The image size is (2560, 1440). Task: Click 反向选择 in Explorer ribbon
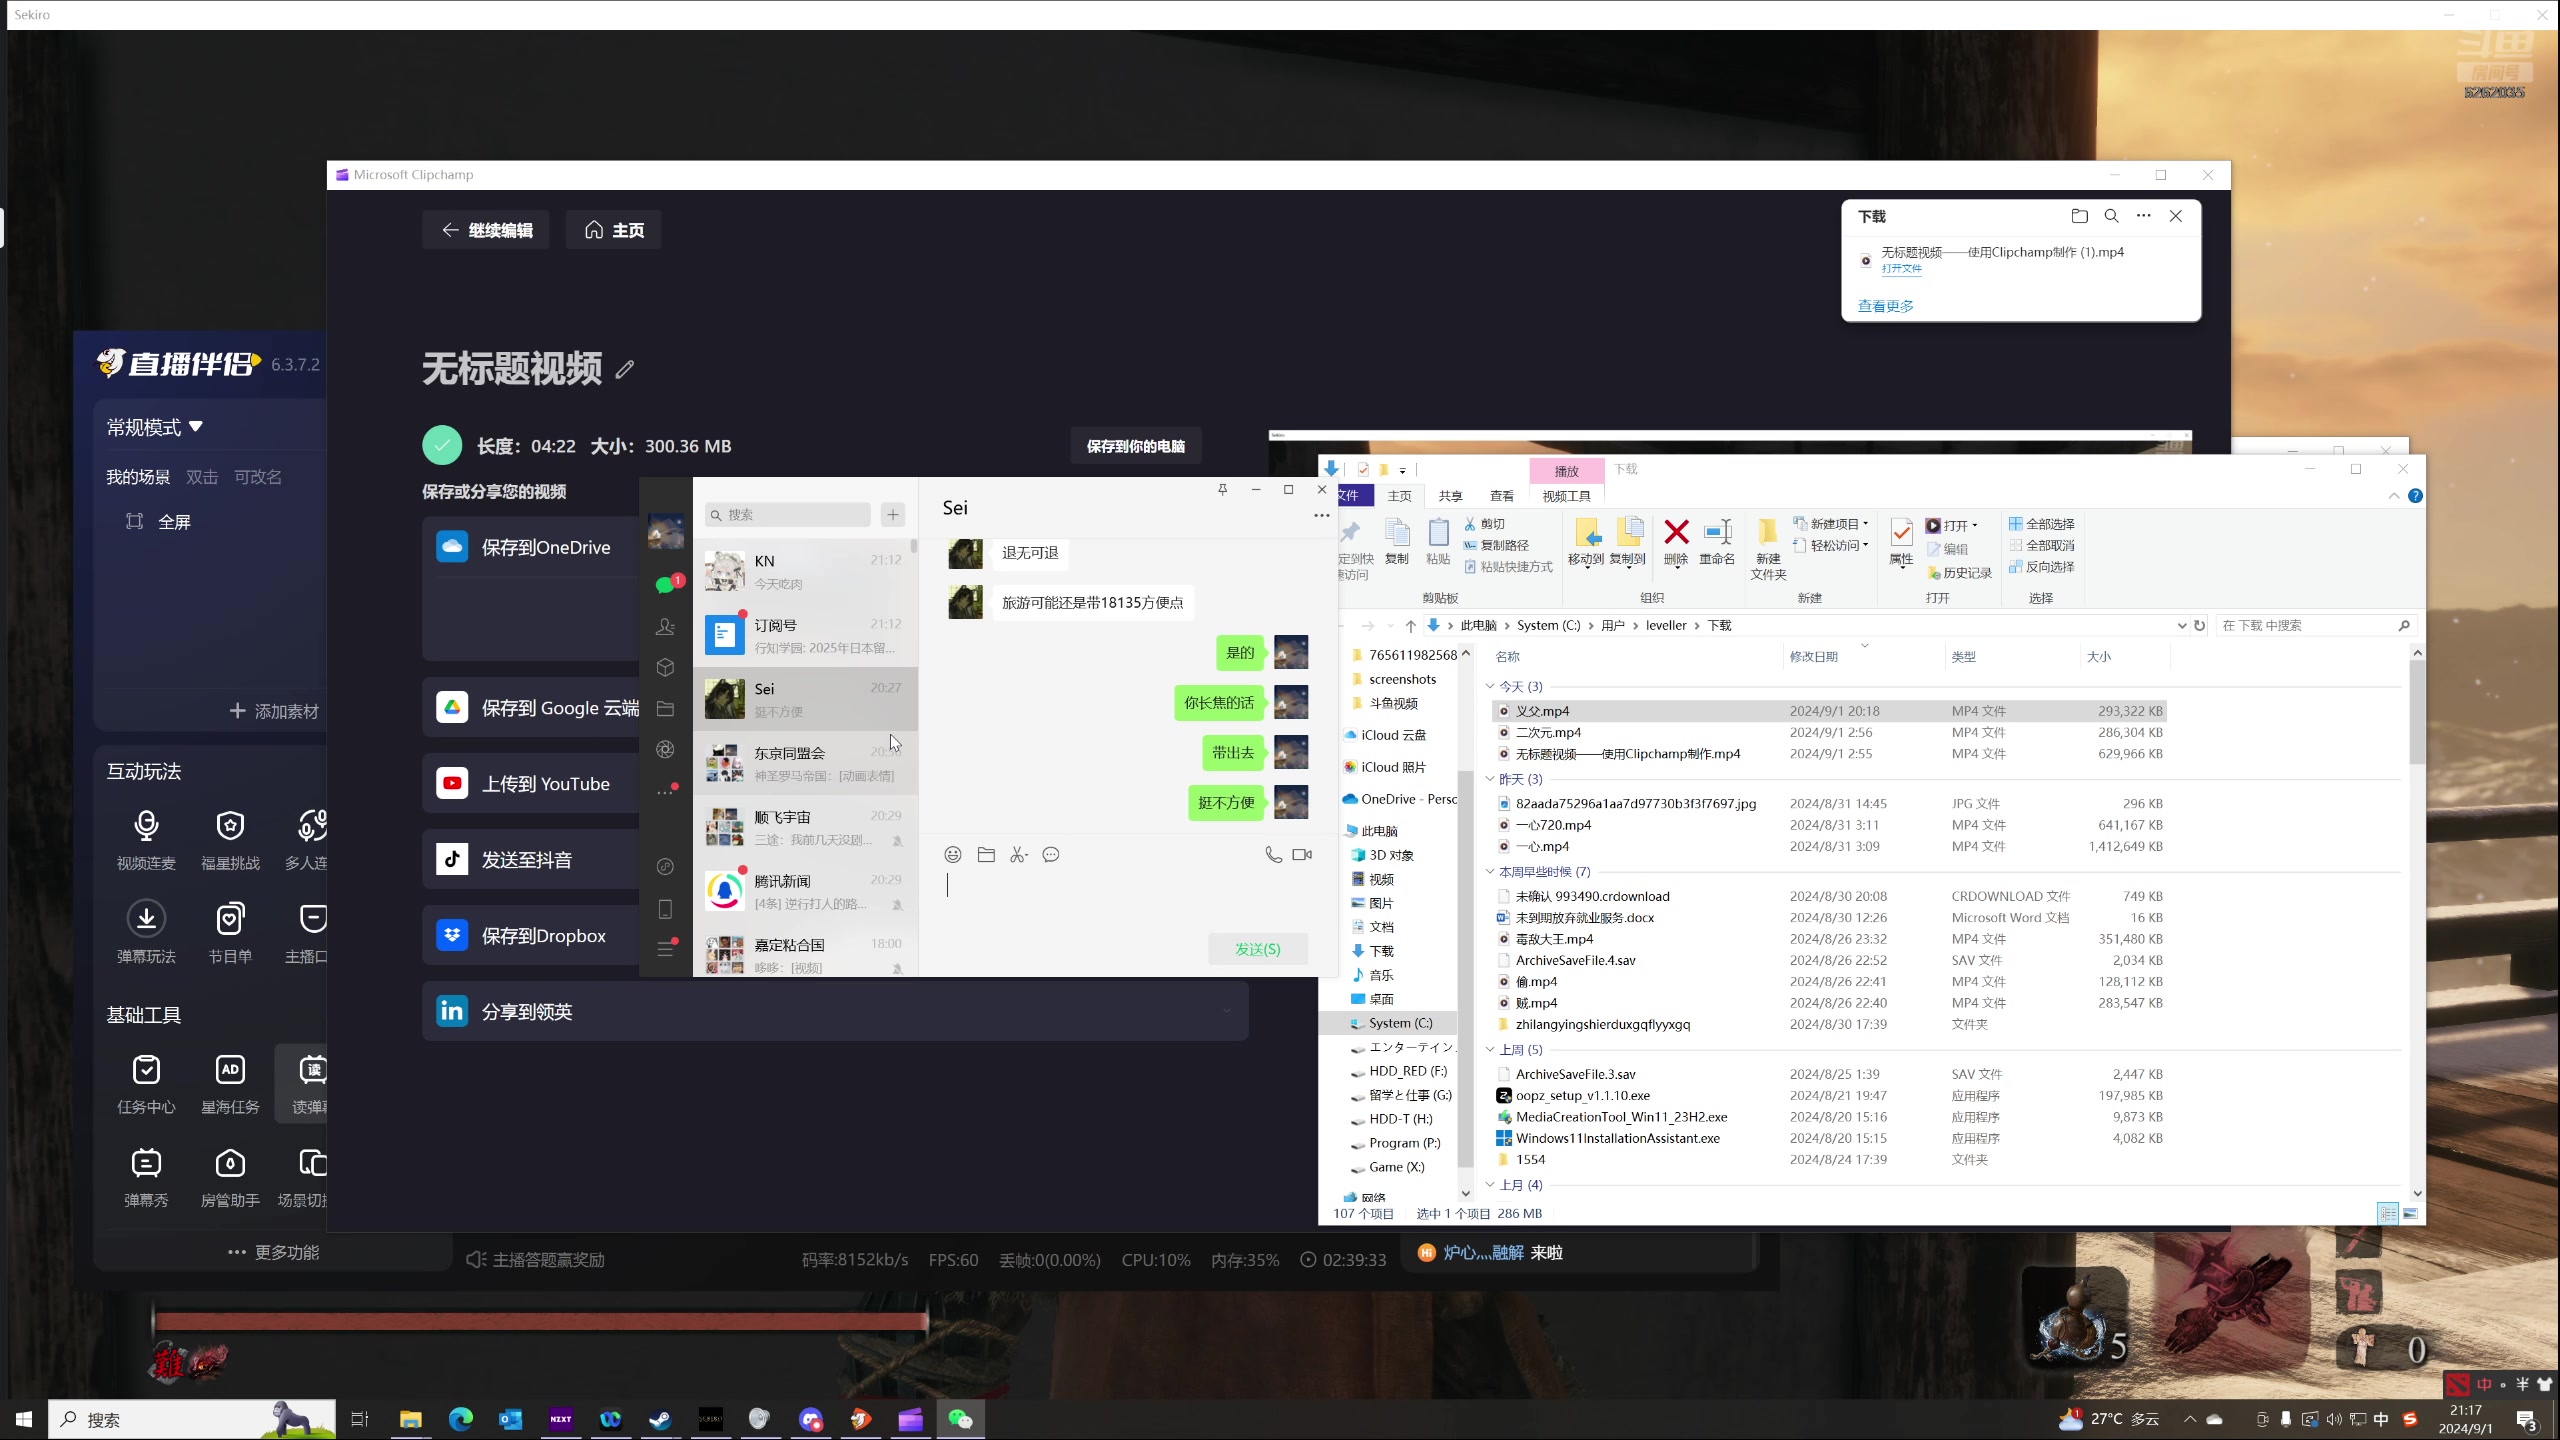[x=2041, y=567]
